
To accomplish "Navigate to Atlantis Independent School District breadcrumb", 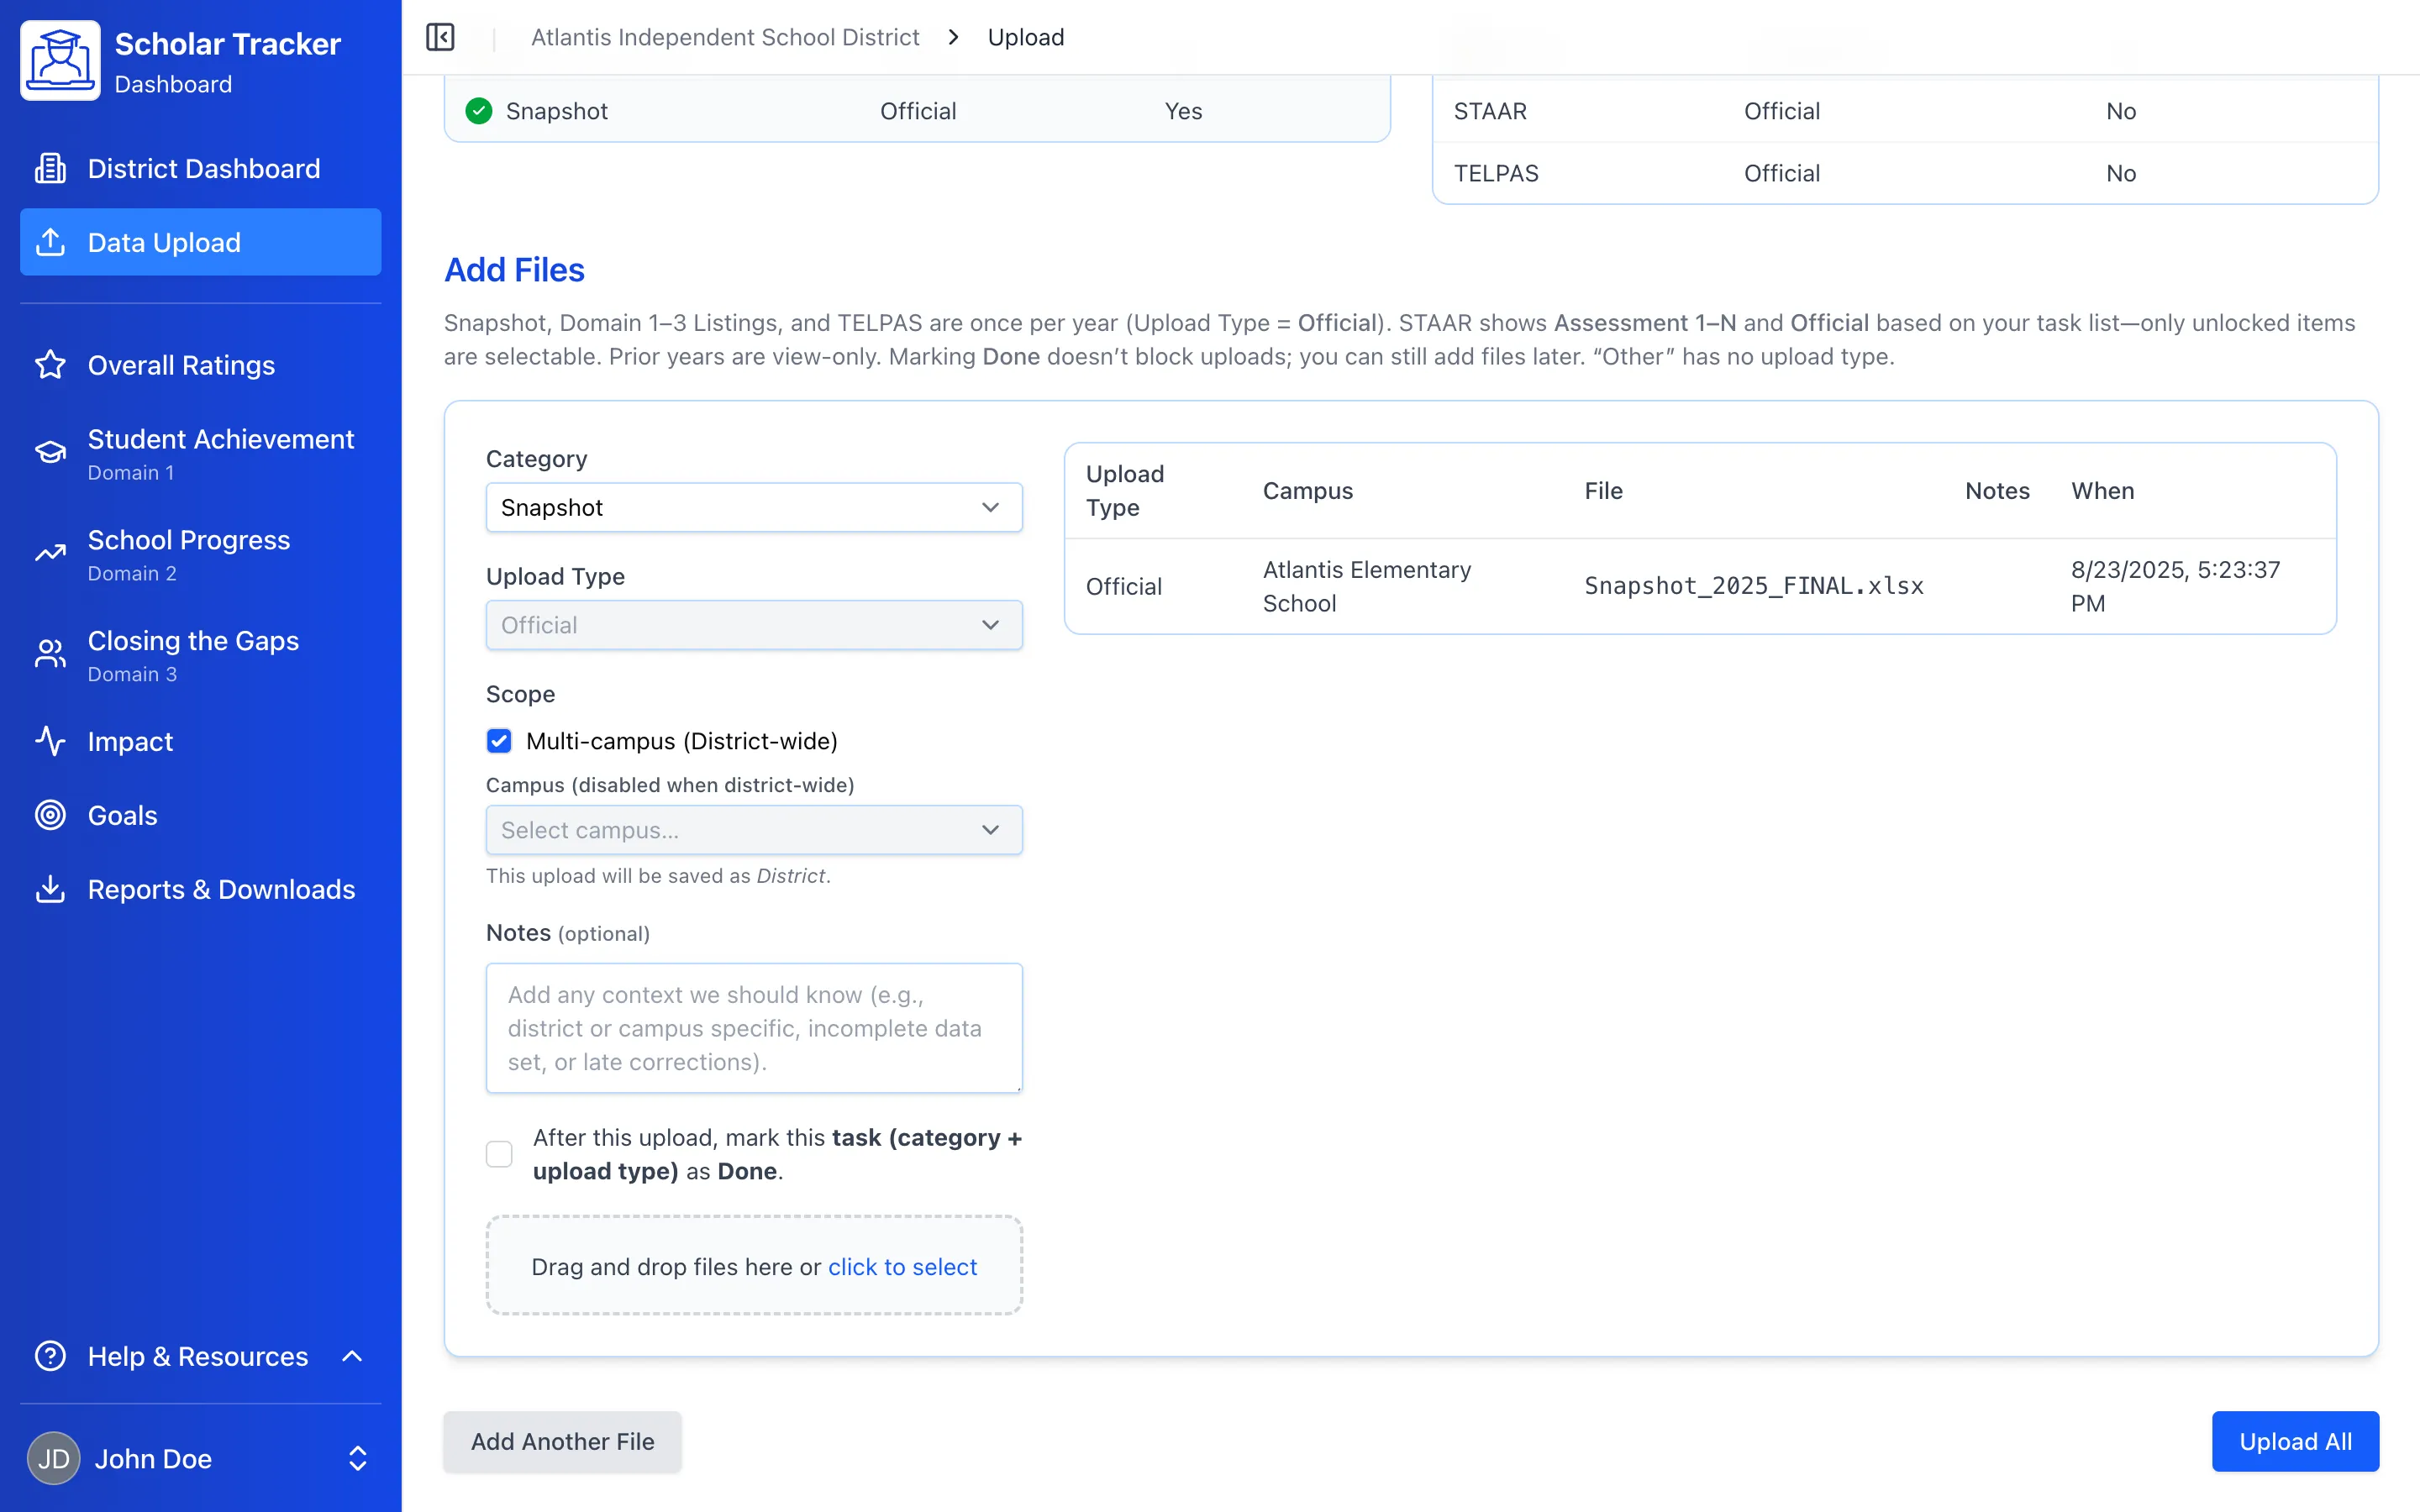I will pyautogui.click(x=724, y=37).
